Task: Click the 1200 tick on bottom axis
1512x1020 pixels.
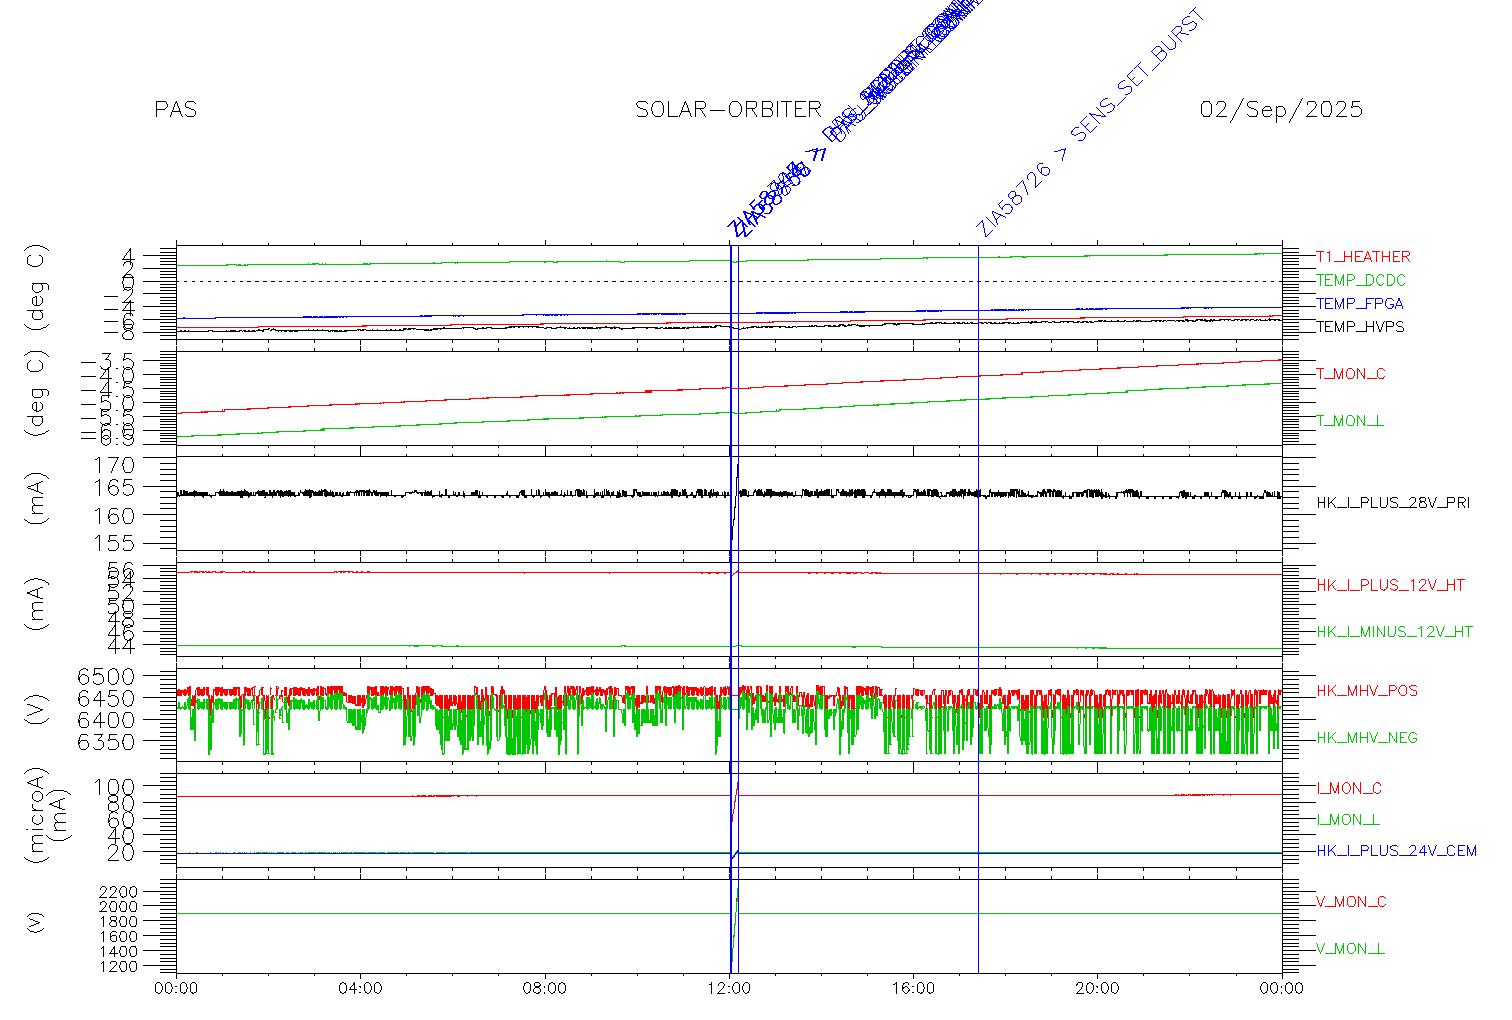Action: 119,967
